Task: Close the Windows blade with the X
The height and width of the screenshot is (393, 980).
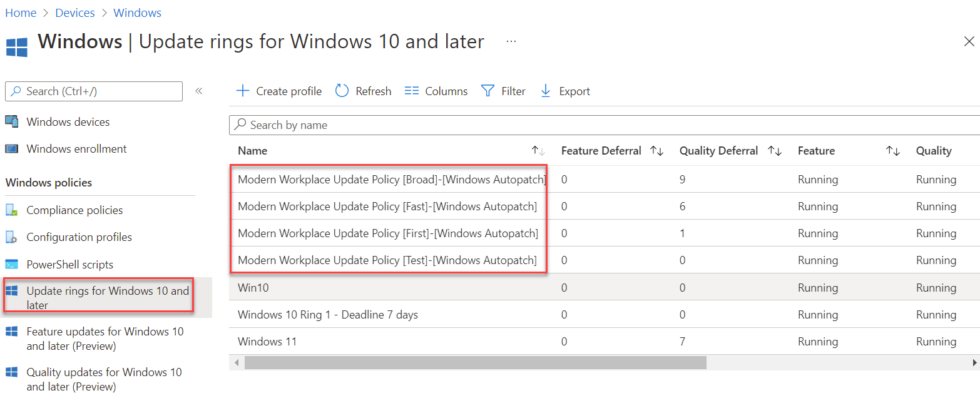Action: tap(969, 41)
